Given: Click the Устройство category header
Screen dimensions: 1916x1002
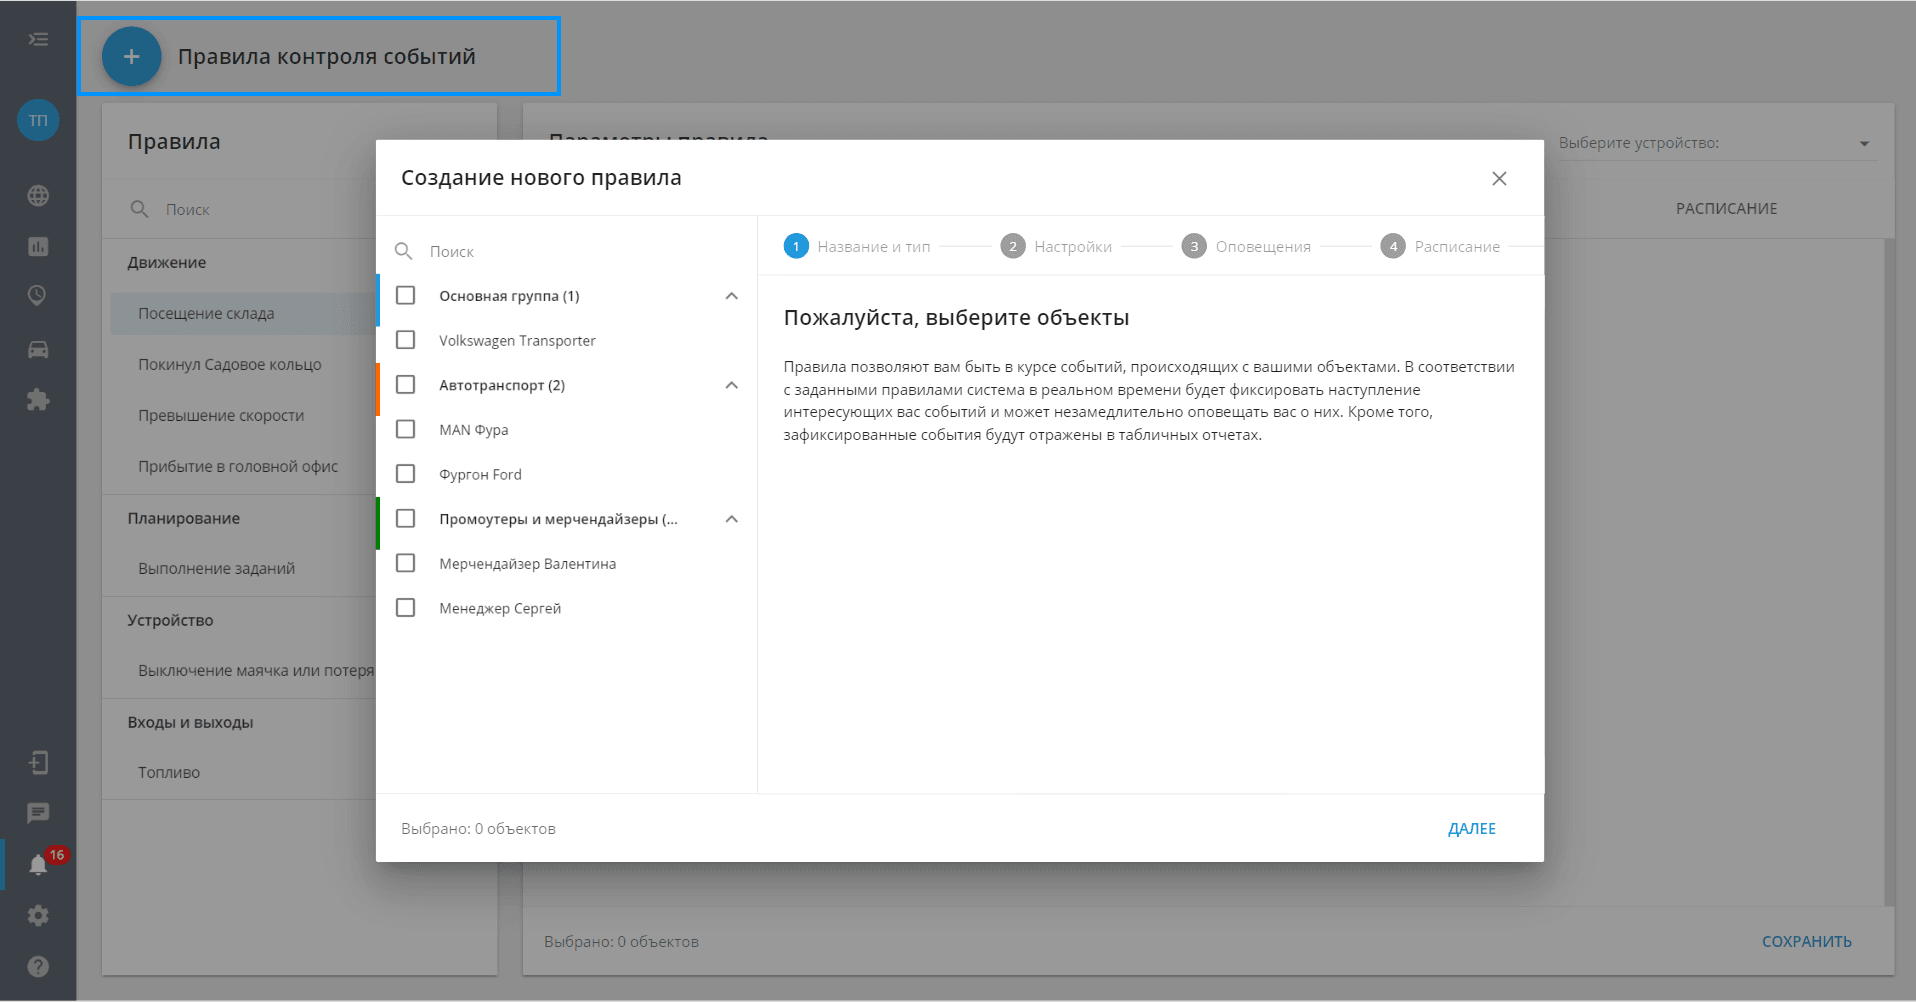Looking at the screenshot, I should point(170,620).
